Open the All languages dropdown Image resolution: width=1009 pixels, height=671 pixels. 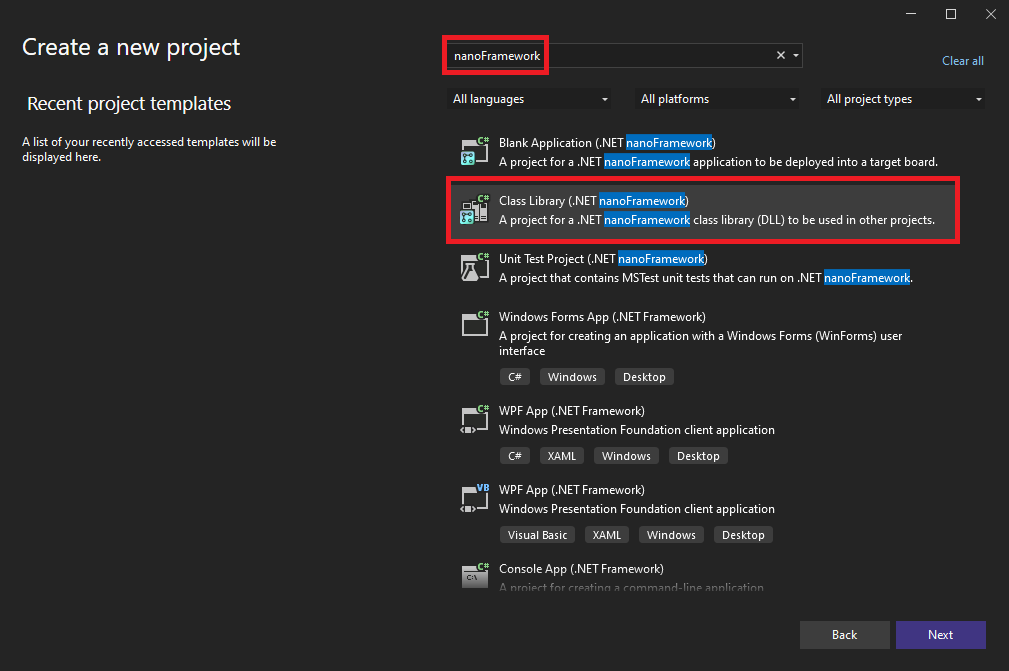pyautogui.click(x=530, y=99)
